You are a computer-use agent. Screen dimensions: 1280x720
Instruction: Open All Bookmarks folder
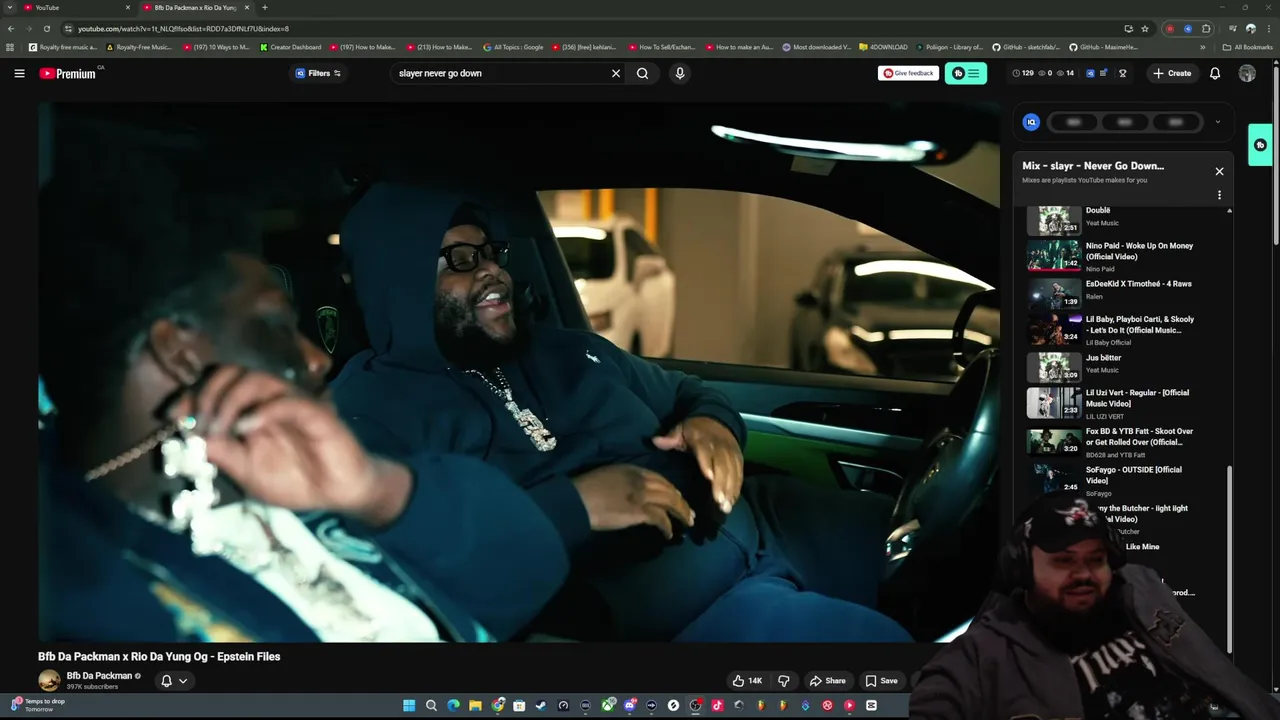pos(1247,47)
